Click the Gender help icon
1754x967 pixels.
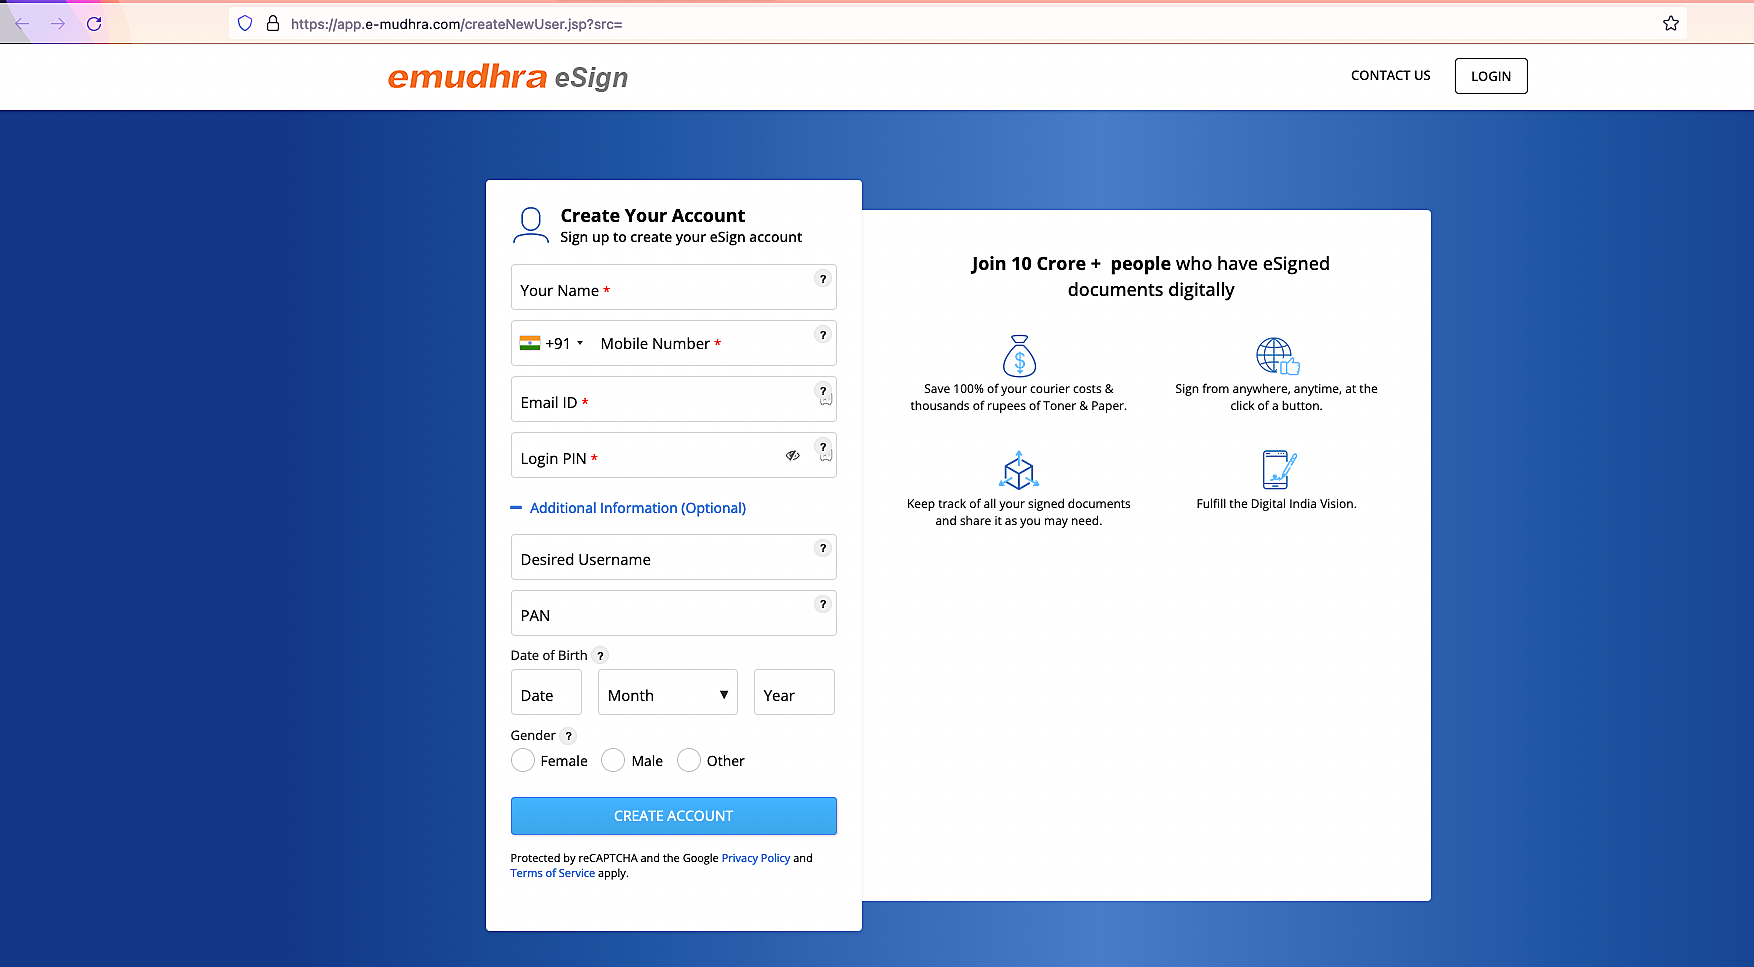click(x=568, y=736)
